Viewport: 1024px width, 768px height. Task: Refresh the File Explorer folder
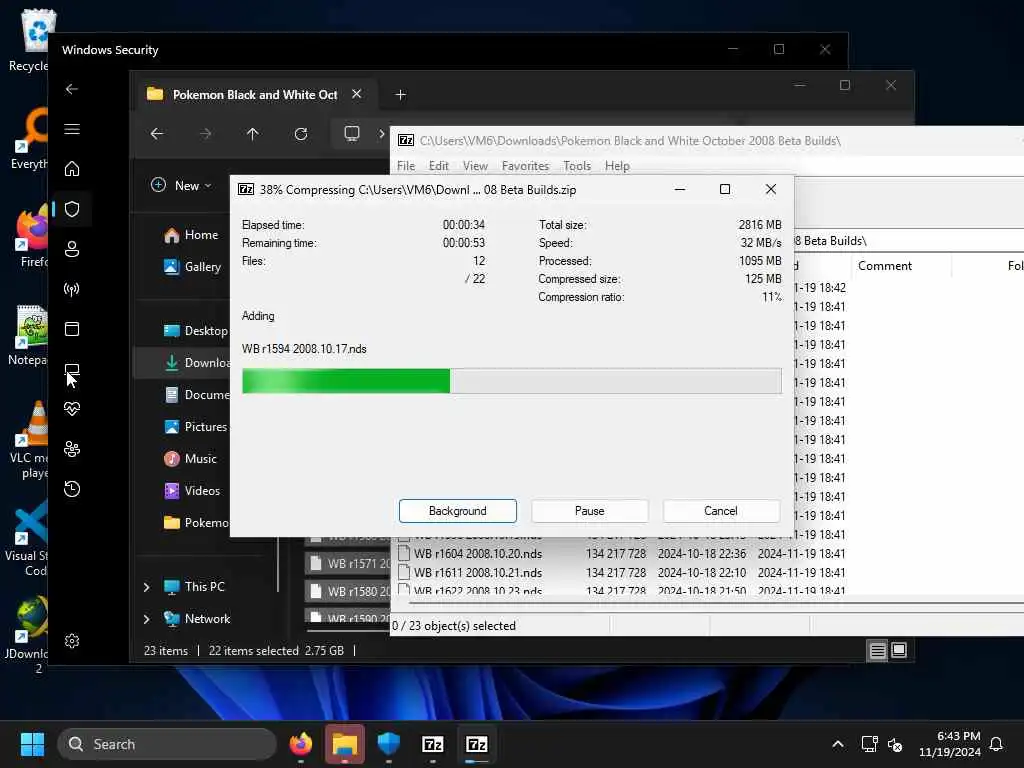(300, 134)
